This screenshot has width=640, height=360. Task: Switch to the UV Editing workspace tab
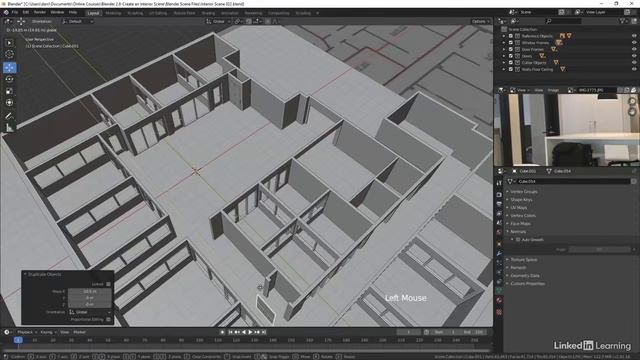tap(158, 13)
